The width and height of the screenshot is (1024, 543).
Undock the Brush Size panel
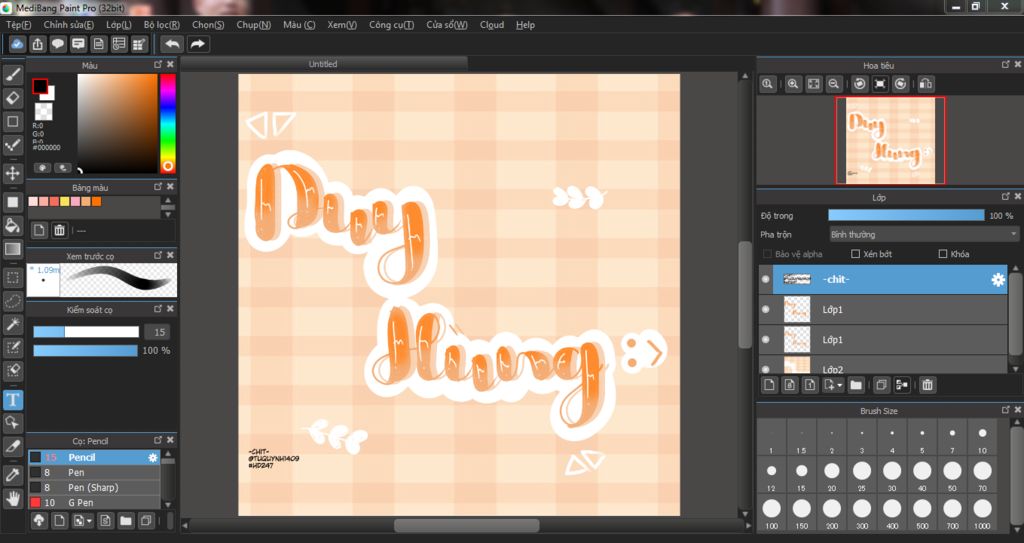[x=1006, y=410]
